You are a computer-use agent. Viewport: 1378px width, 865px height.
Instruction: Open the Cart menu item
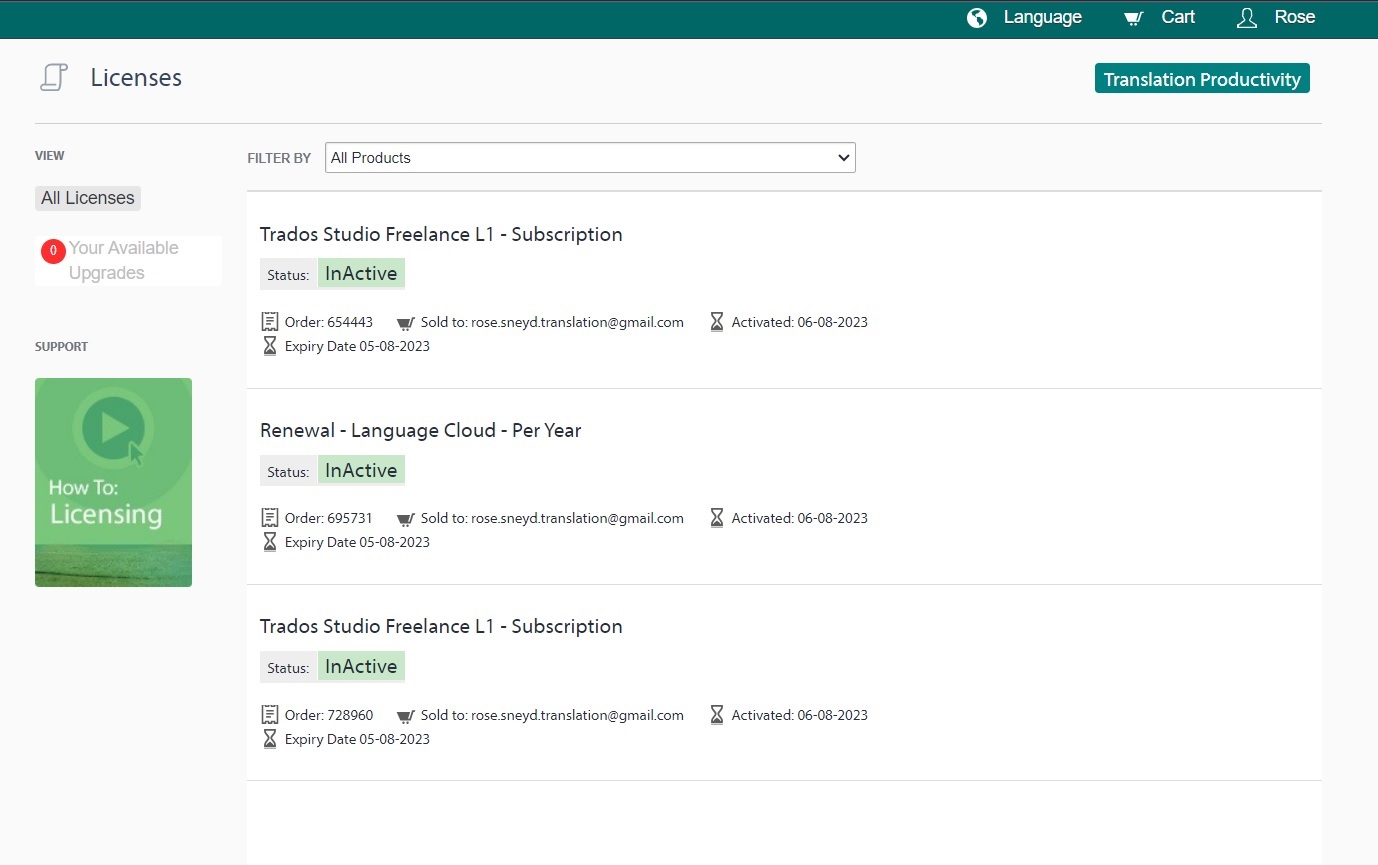tap(1178, 17)
